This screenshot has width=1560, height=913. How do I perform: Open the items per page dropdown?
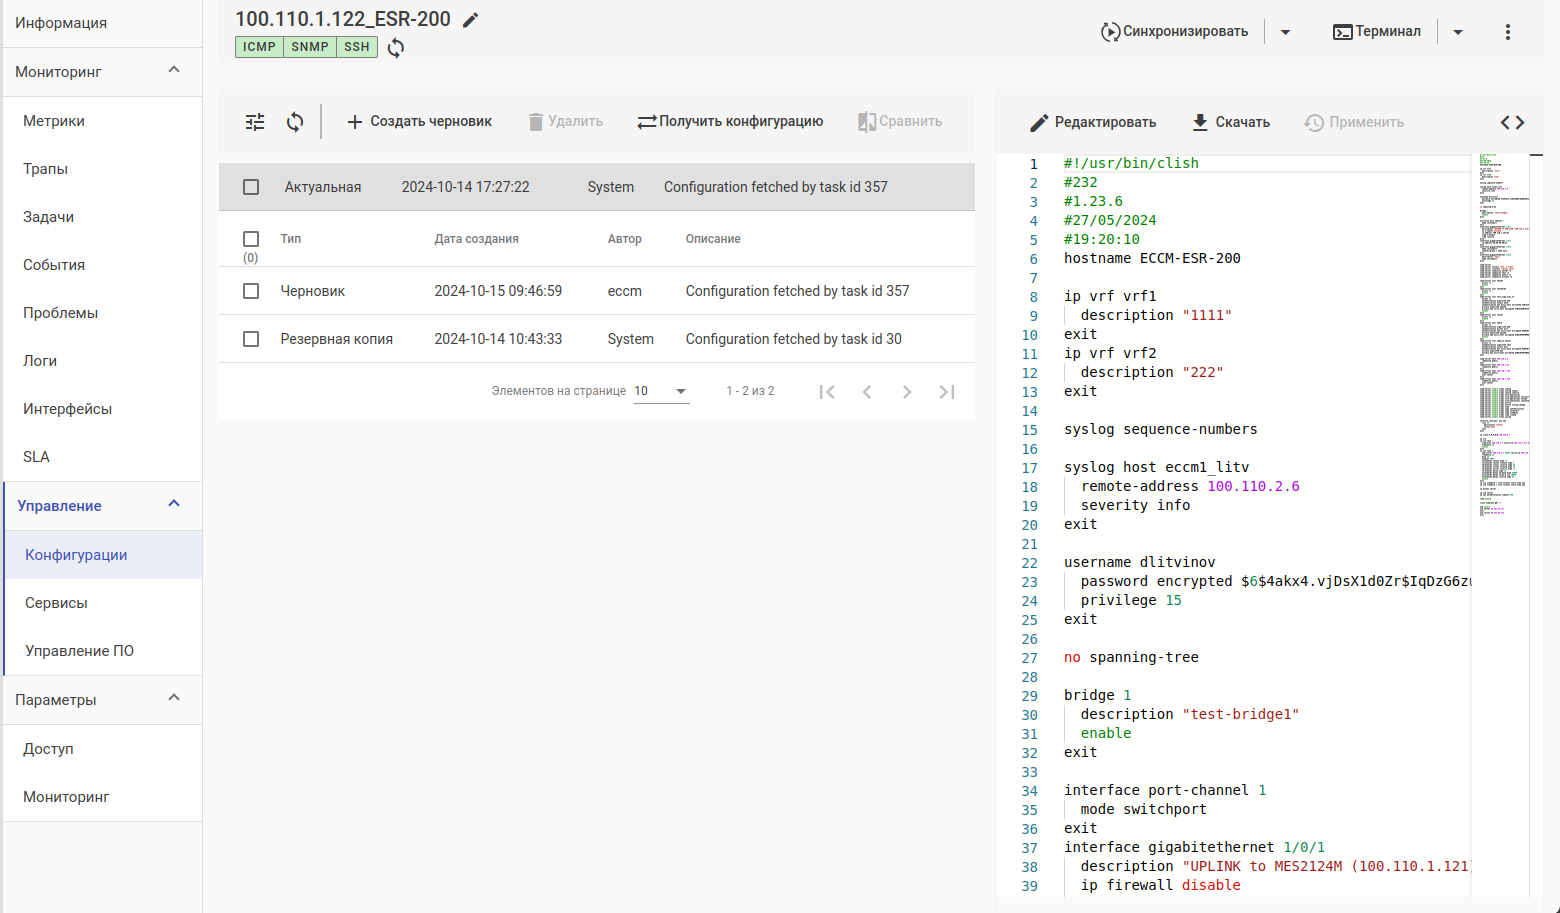click(661, 391)
